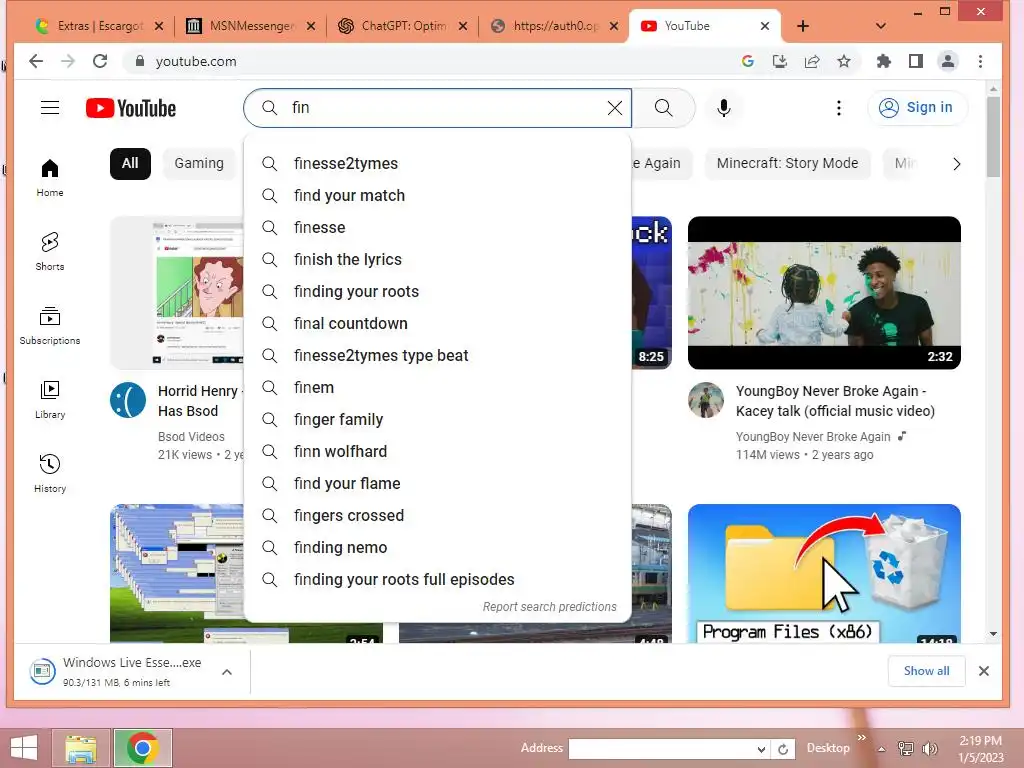The image size is (1024, 768).
Task: Select the Minecraft: Story Mode chip
Action: [x=788, y=163]
